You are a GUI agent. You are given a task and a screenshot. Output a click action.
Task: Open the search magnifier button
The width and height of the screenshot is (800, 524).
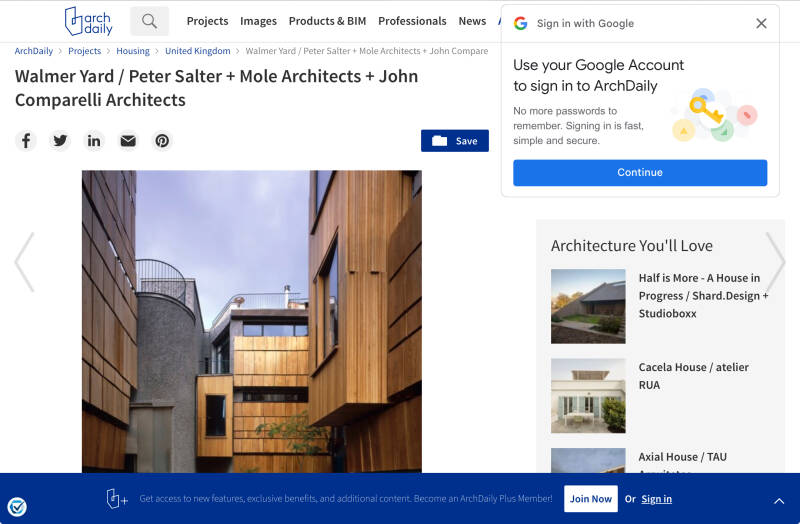tap(149, 21)
